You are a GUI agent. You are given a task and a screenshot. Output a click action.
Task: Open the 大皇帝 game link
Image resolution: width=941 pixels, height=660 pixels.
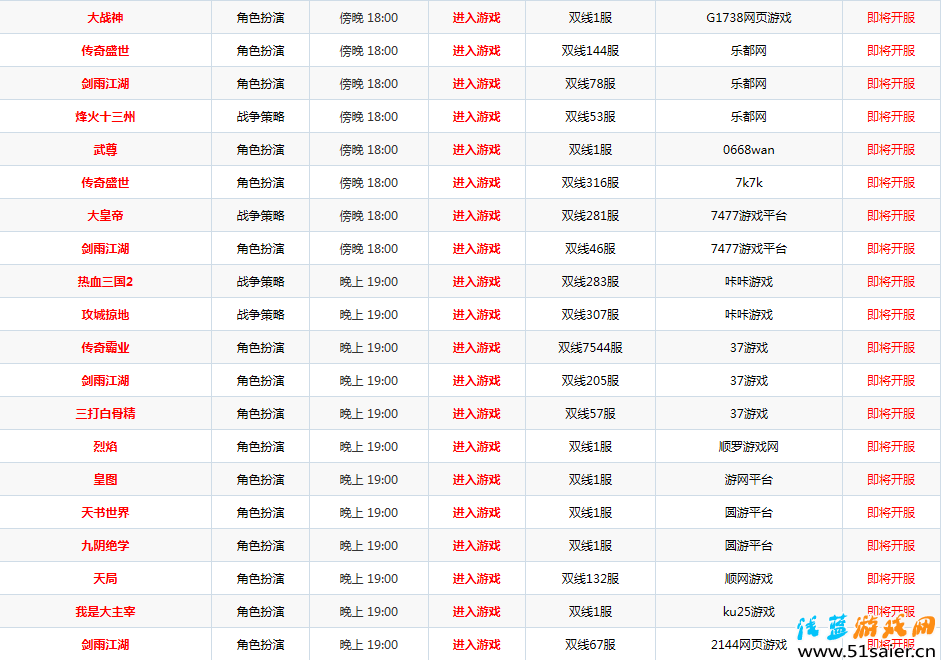pos(105,216)
